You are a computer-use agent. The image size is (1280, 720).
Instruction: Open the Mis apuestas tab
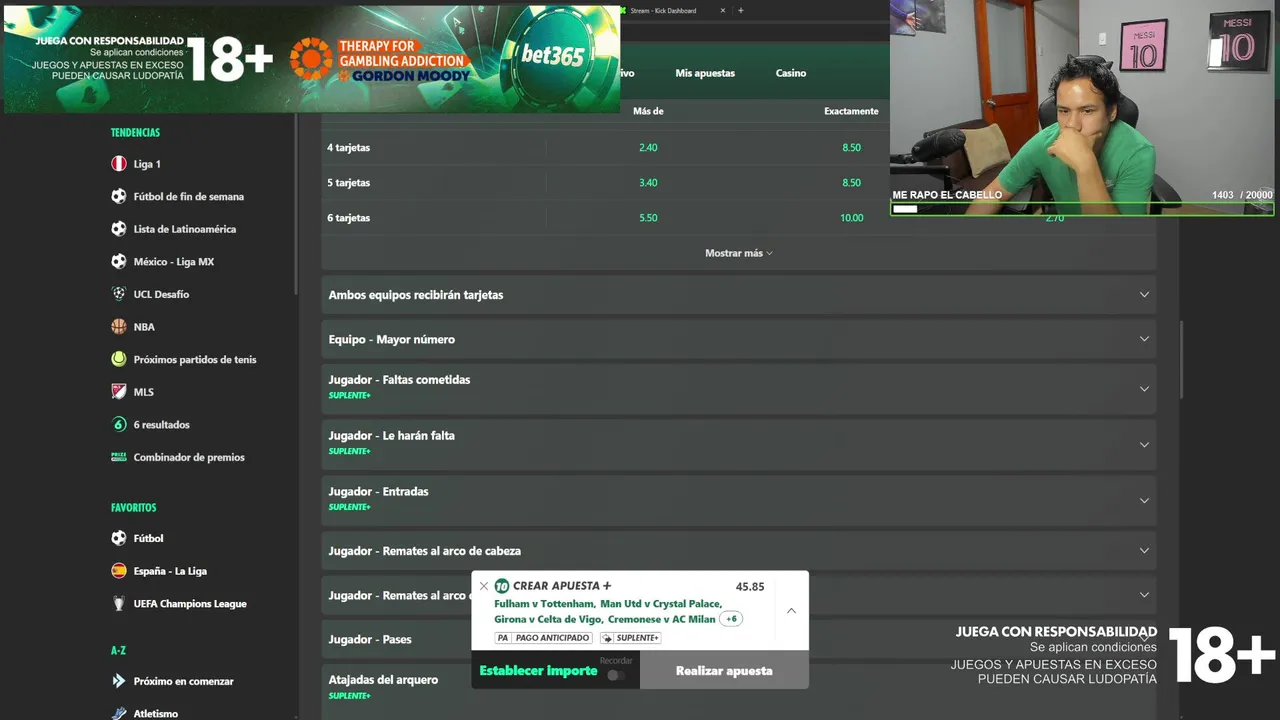click(x=705, y=73)
